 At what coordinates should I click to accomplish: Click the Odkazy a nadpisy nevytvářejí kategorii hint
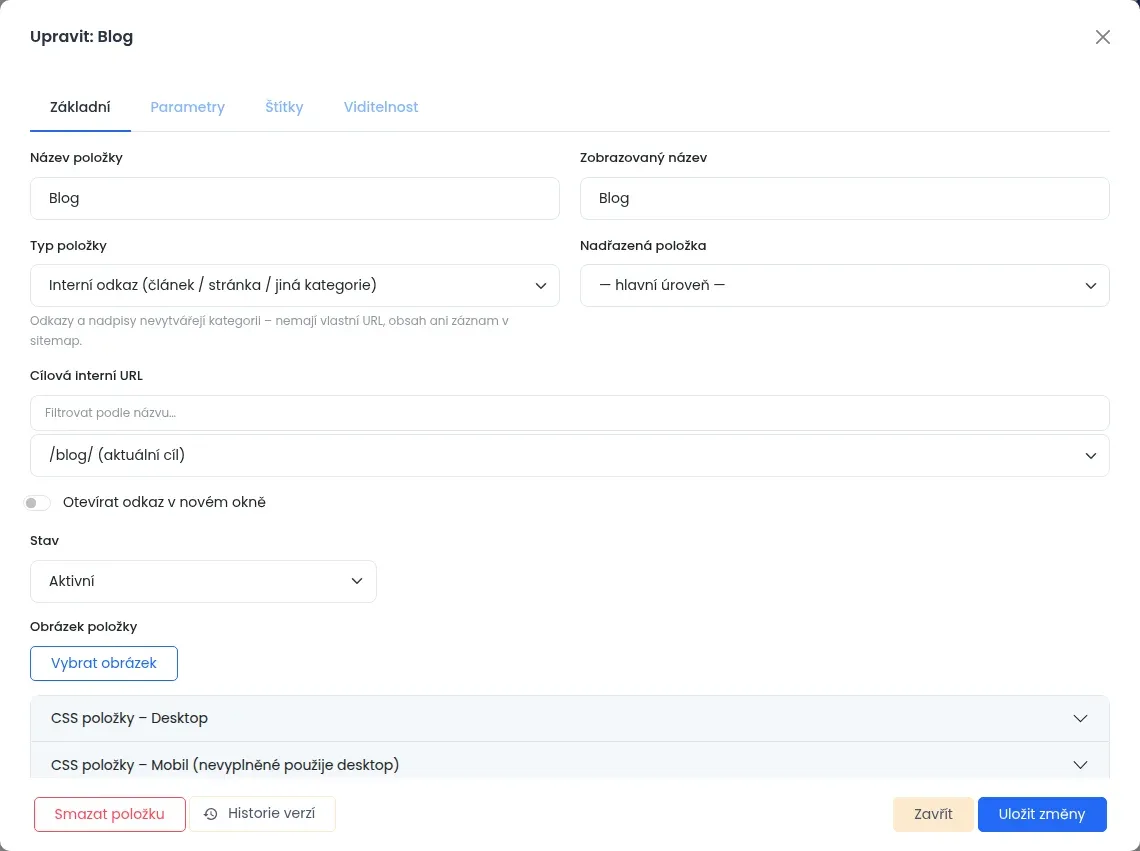click(x=269, y=330)
